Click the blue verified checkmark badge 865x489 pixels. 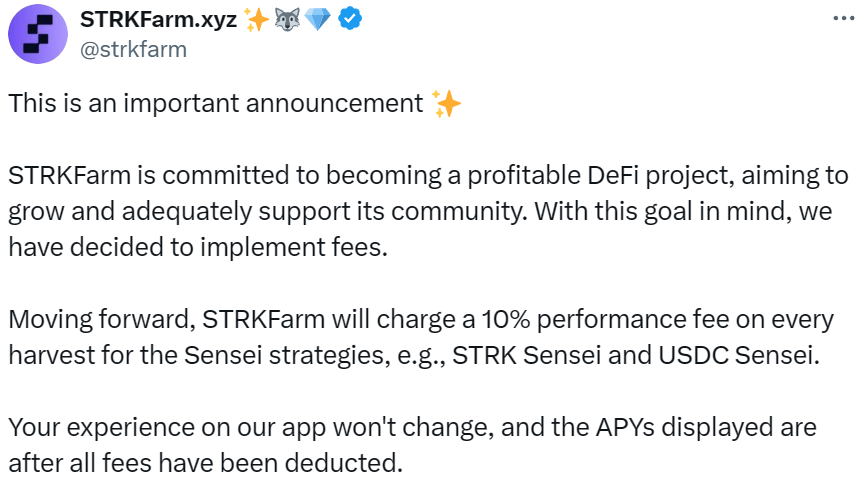[x=349, y=20]
